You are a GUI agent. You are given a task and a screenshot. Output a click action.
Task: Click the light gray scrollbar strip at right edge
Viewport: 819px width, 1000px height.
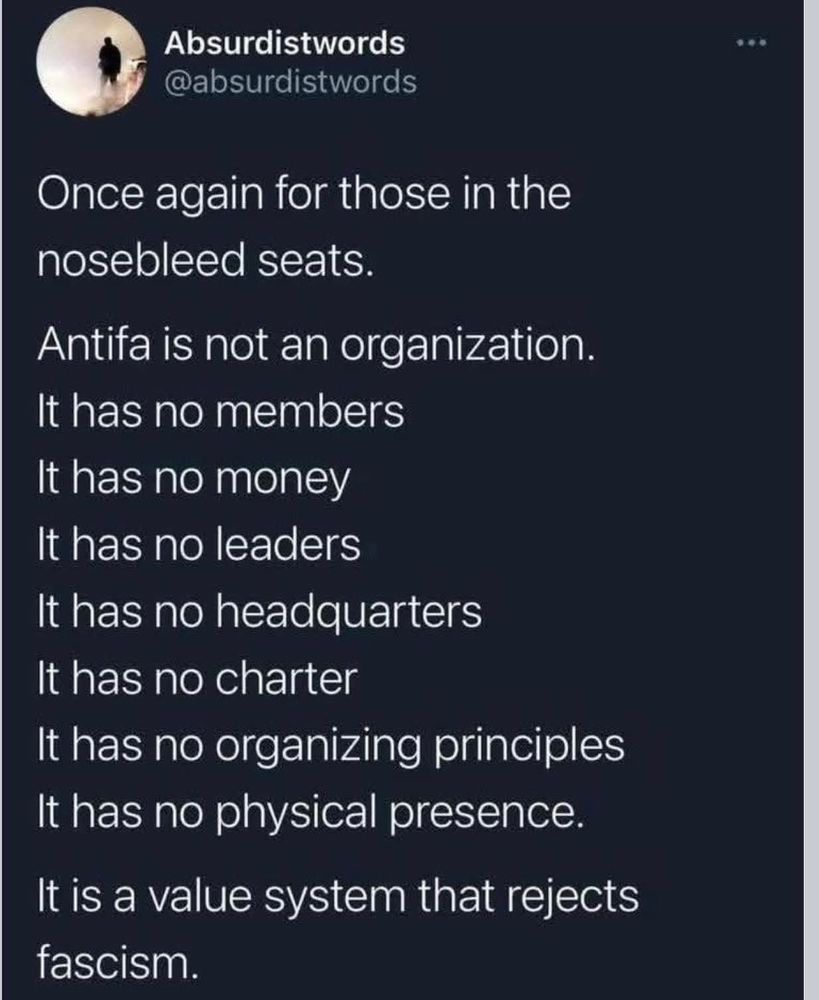tap(811, 500)
